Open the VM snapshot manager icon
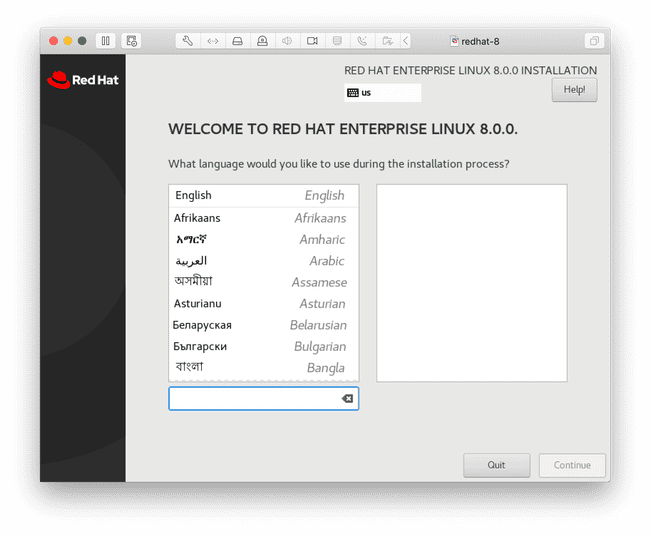650x535 pixels. tap(131, 41)
